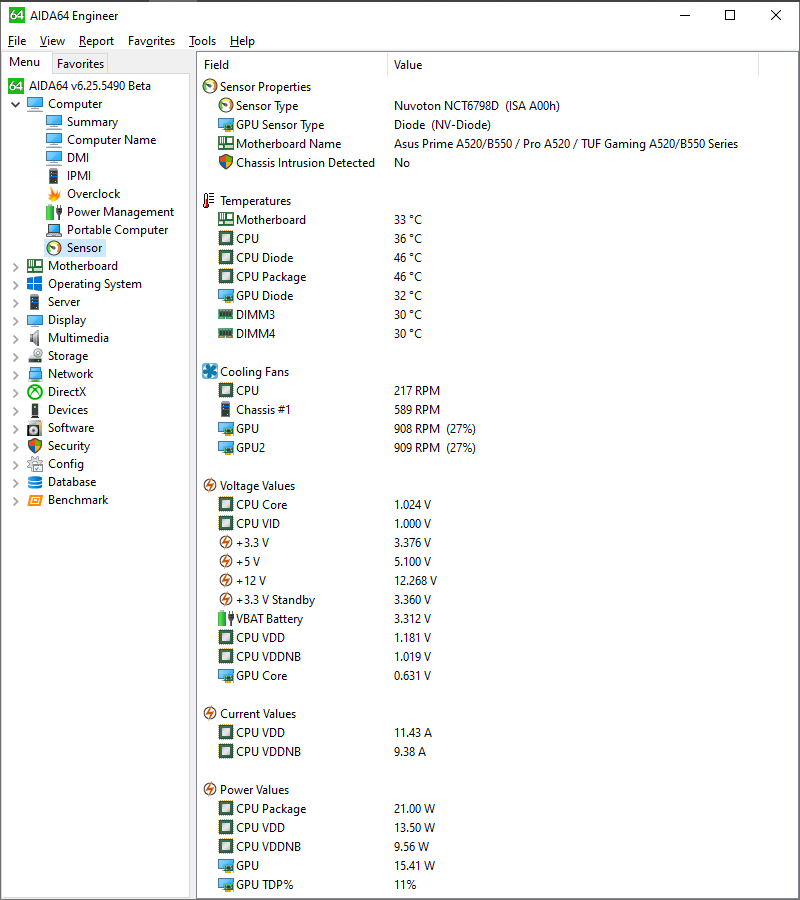Expand the Motherboard tree node
This screenshot has height=900, width=800.
(15, 267)
